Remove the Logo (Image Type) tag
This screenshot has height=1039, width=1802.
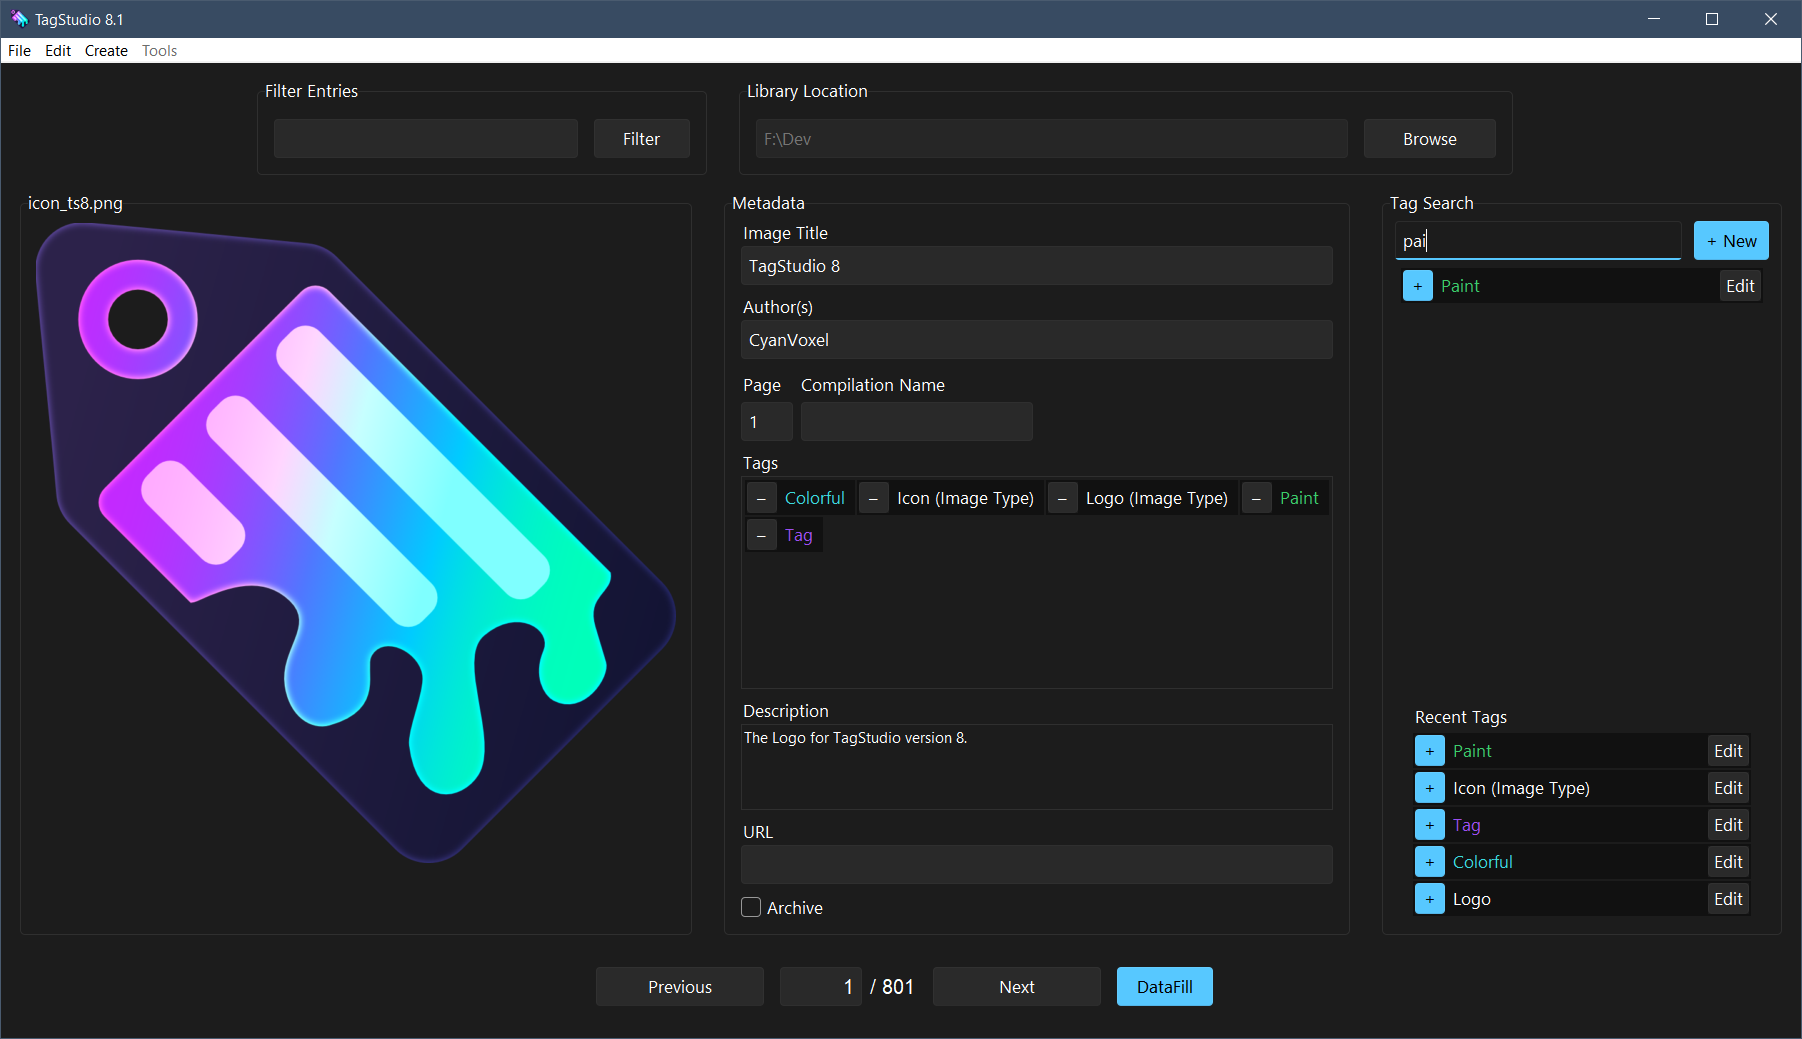pyautogui.click(x=1062, y=498)
